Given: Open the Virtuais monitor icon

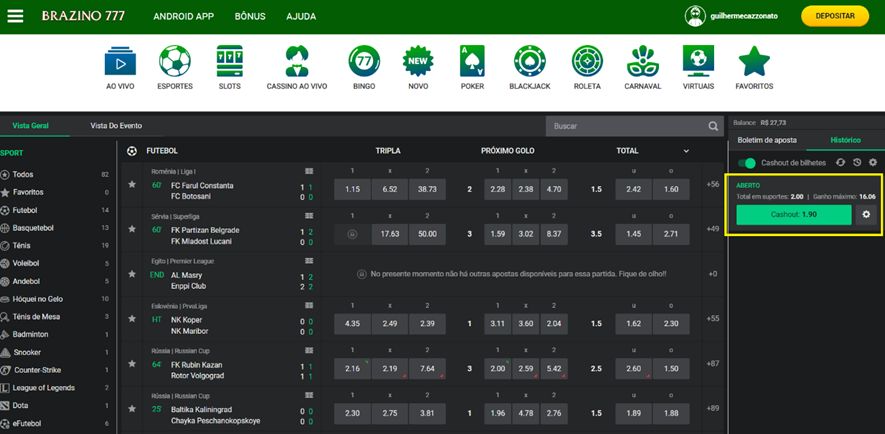Looking at the screenshot, I should (699, 61).
